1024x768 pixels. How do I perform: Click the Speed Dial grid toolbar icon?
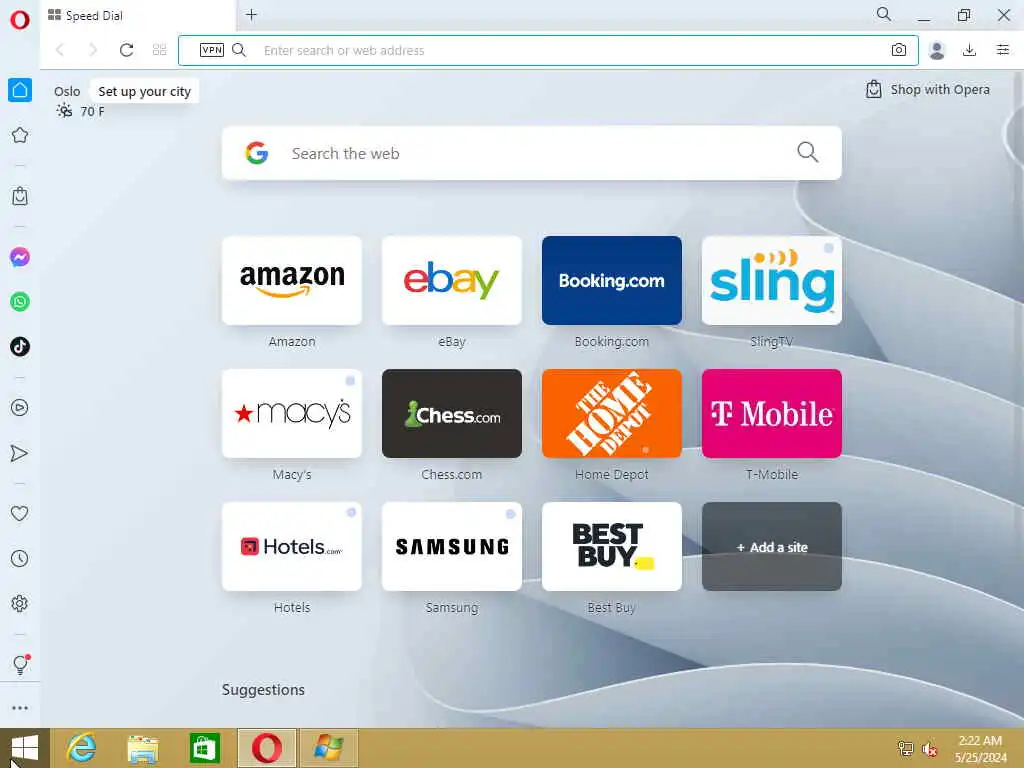[159, 50]
